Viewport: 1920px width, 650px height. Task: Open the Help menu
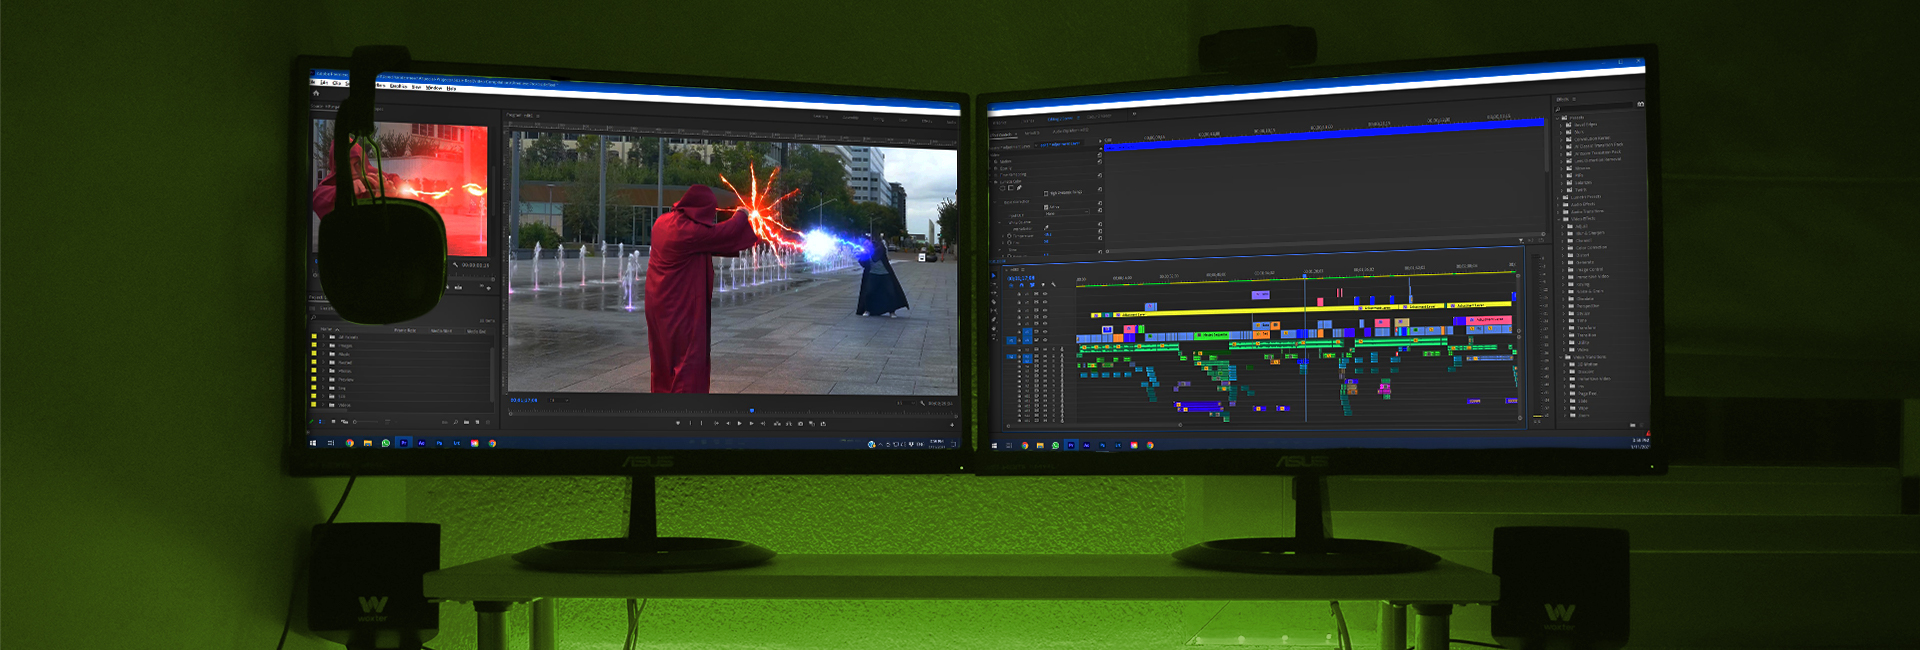pyautogui.click(x=452, y=88)
